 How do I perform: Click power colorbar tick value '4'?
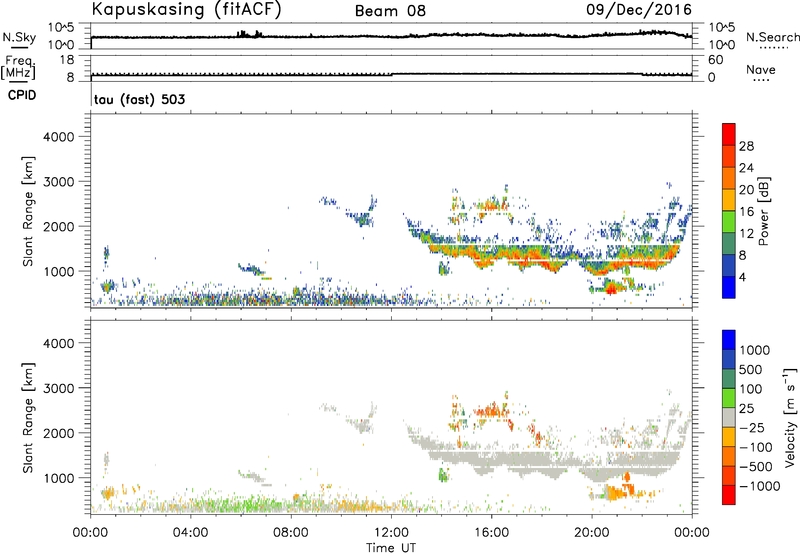click(x=742, y=277)
